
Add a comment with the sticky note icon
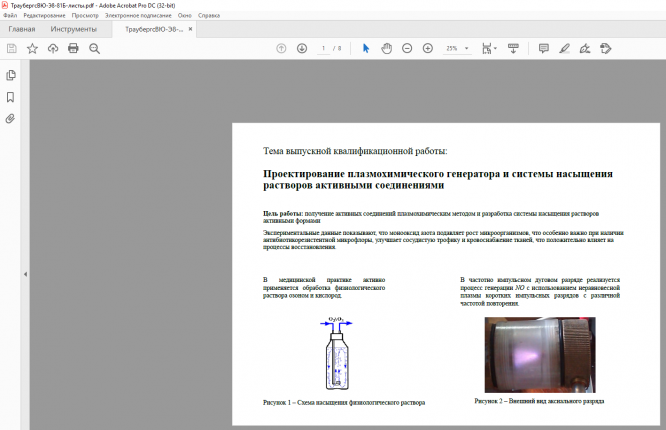544,48
